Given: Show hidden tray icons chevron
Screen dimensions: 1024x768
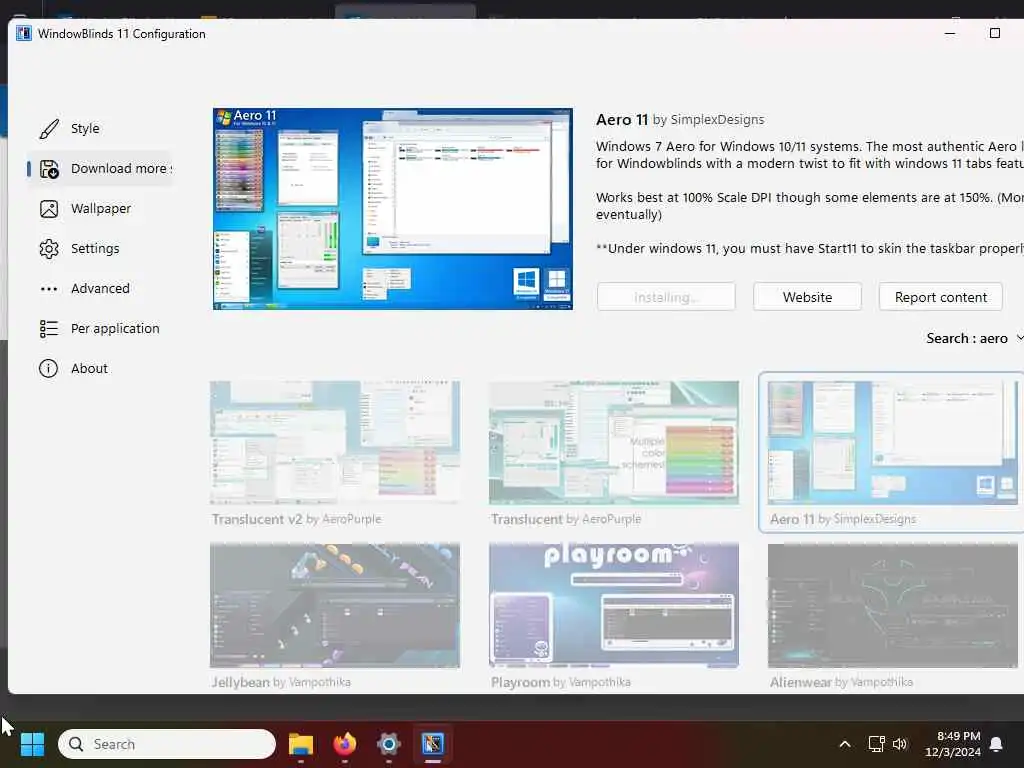Looking at the screenshot, I should 844,744.
